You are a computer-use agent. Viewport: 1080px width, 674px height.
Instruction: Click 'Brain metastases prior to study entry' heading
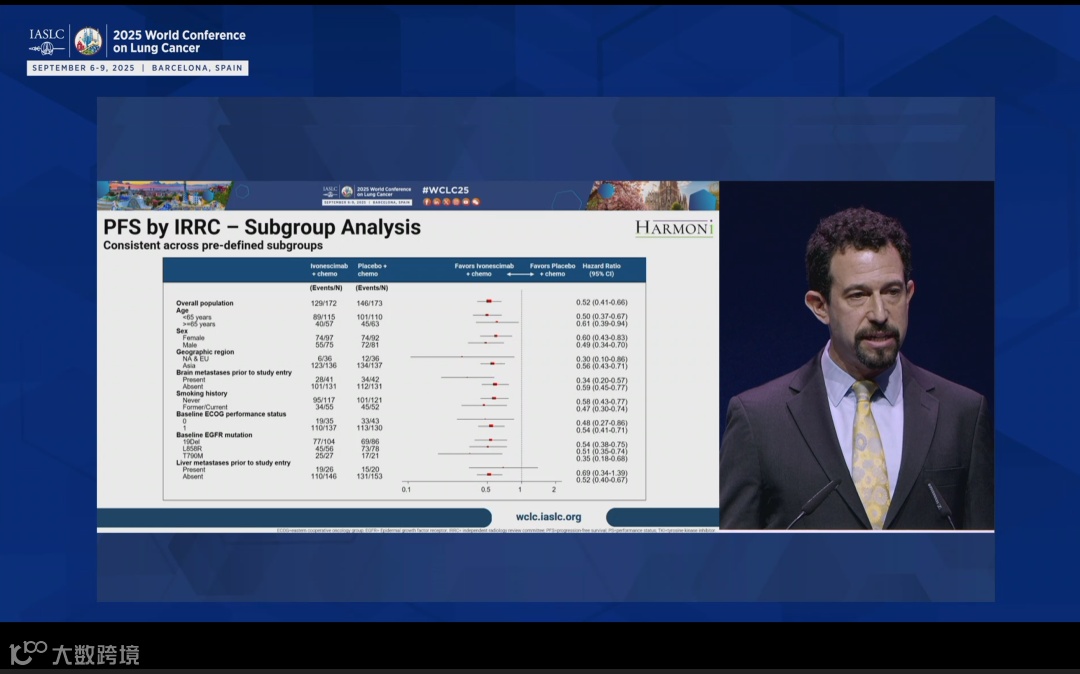tap(233, 372)
